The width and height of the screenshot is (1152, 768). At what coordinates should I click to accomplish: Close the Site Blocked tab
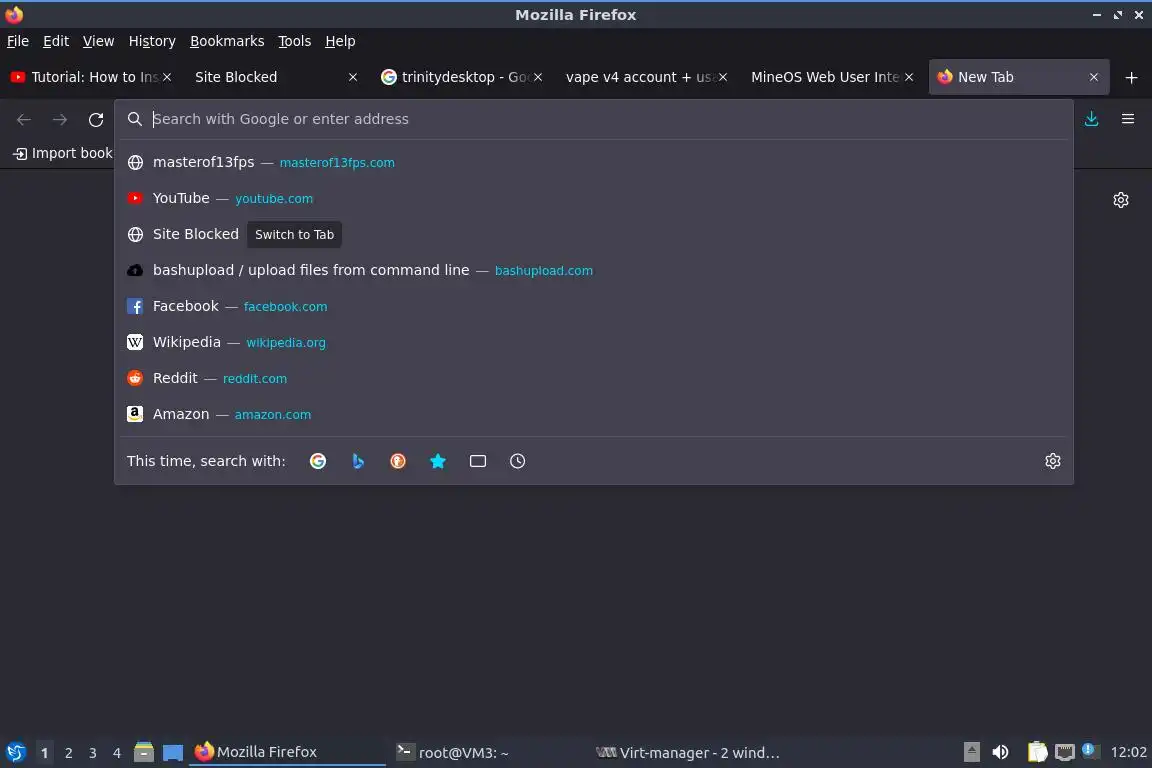coord(353,77)
